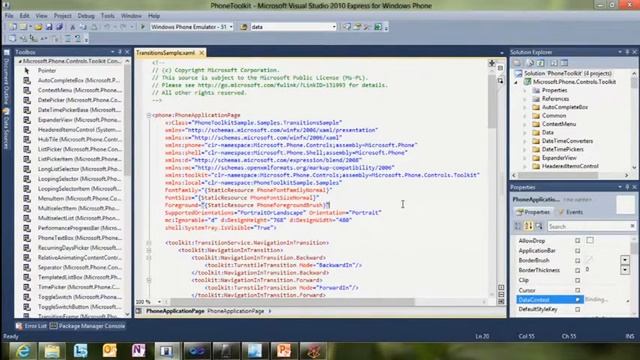Close the TransitionsSample.xaml document tab
This screenshot has height=360, width=640.
point(202,53)
